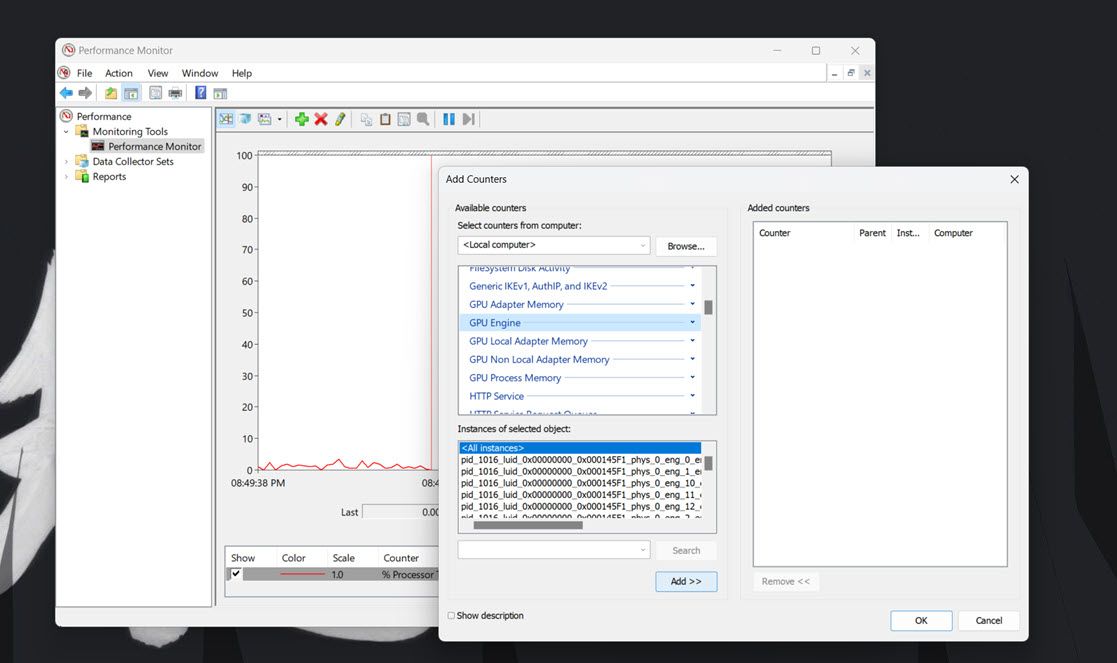1117x663 pixels.
Task: Toggle Show description checkbox
Action: click(451, 615)
